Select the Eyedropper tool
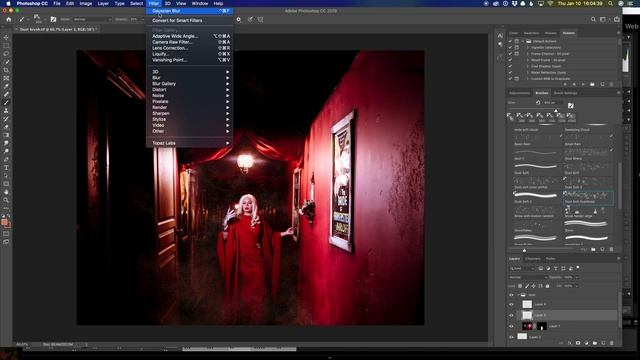Viewport: 640px width, 360px height. [x=6, y=87]
